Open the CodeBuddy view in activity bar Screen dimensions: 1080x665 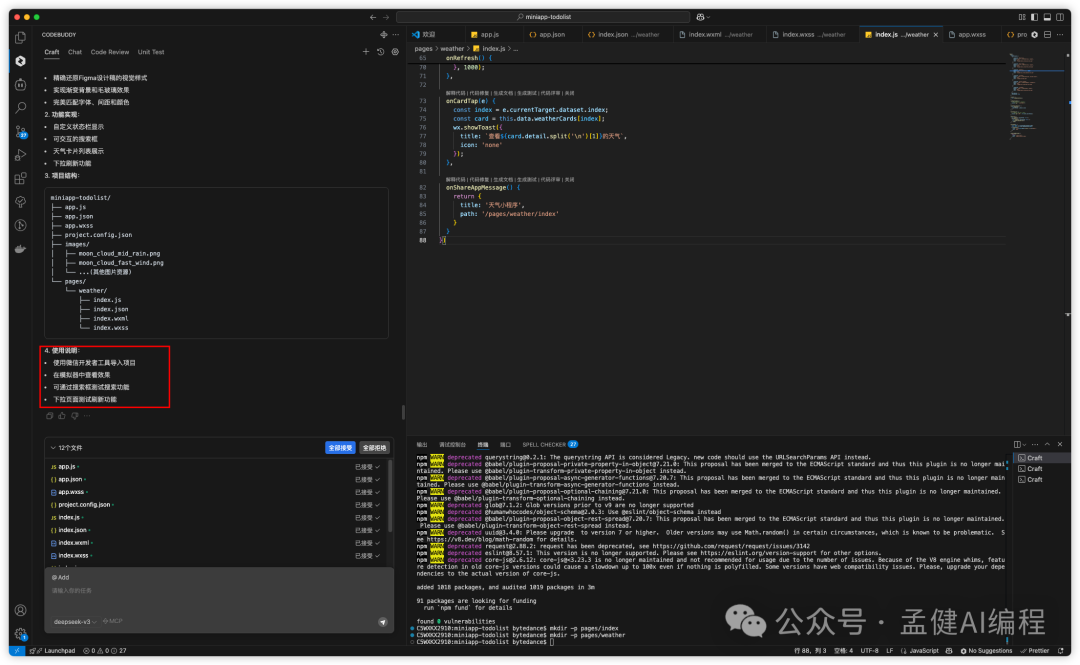point(21,61)
